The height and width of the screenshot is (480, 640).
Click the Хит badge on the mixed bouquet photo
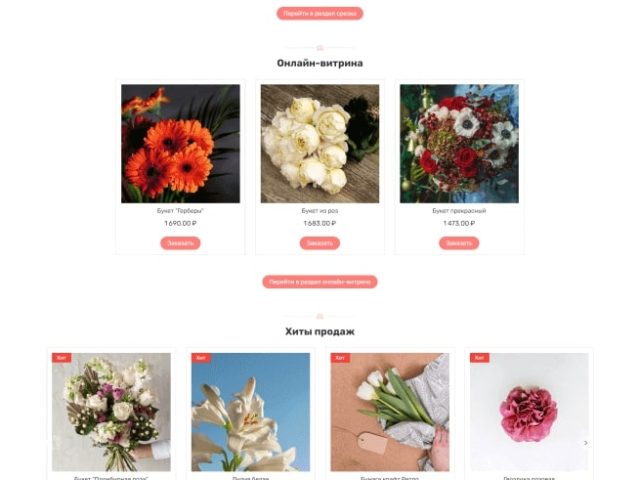point(62,358)
